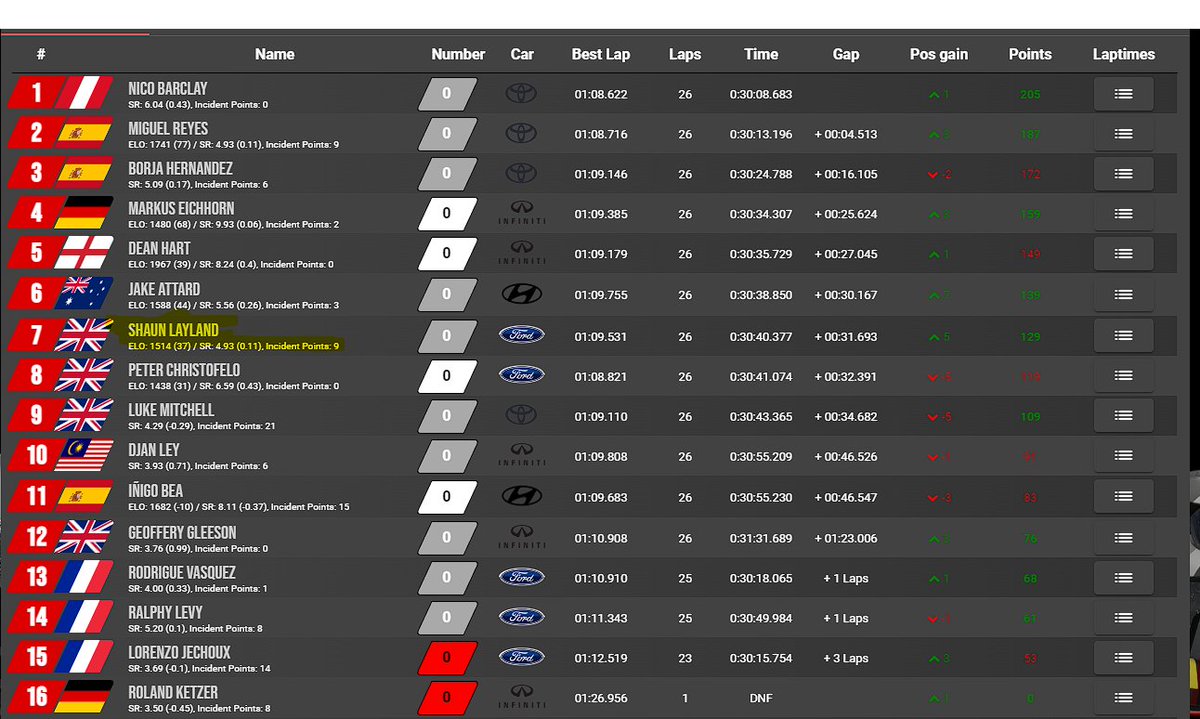
Task: Click UK flag beside Geoffery Gleeson
Action: pos(84,538)
